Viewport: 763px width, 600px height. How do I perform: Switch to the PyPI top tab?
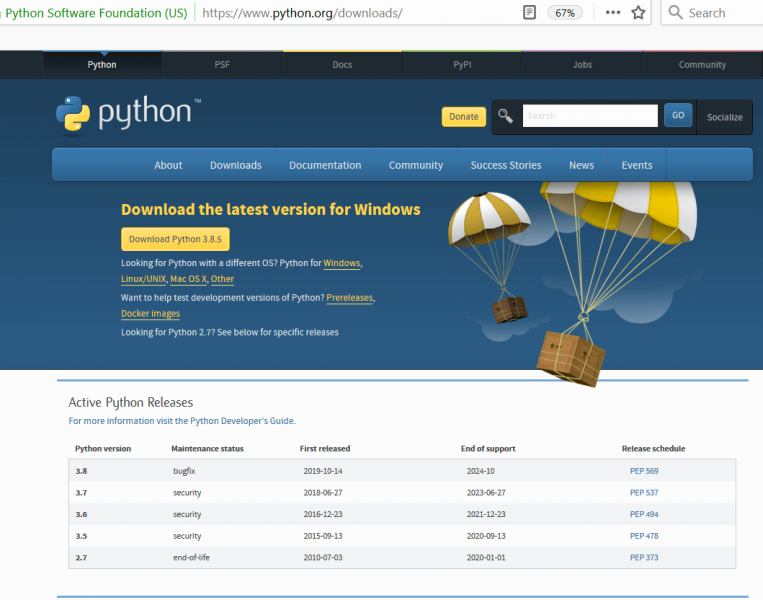coord(462,64)
